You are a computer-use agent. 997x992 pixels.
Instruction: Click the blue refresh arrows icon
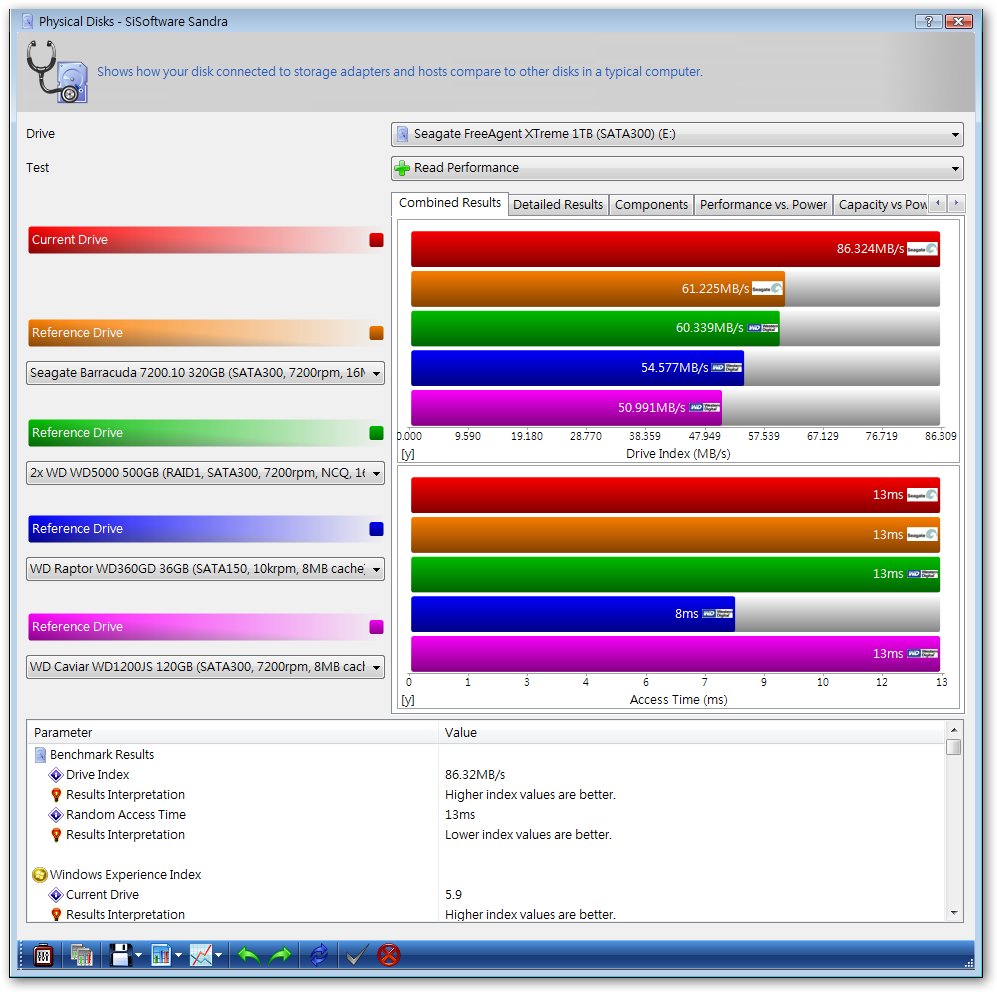(319, 955)
